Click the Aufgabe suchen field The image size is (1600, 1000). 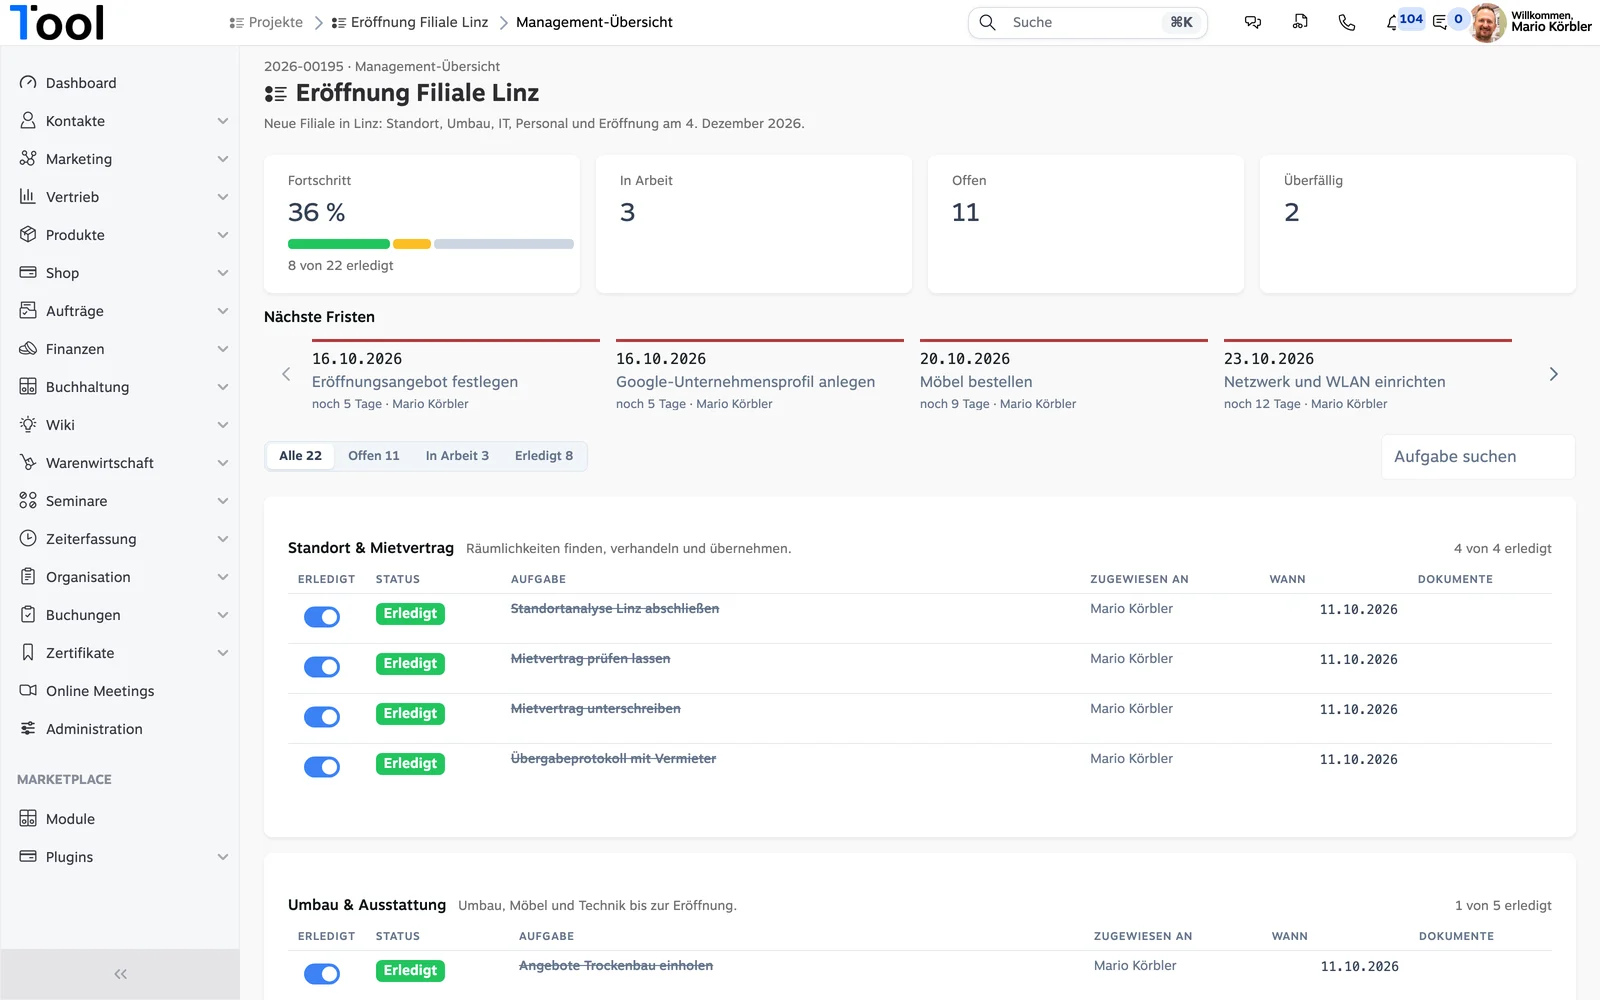1478,457
